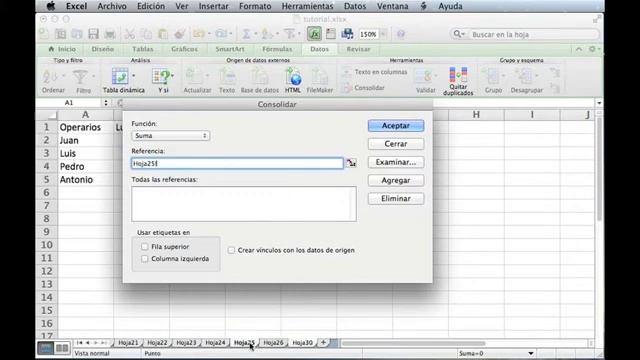Image resolution: width=640 pixels, height=360 pixels.
Task: Click the Help question mark icon
Action: 401,34
